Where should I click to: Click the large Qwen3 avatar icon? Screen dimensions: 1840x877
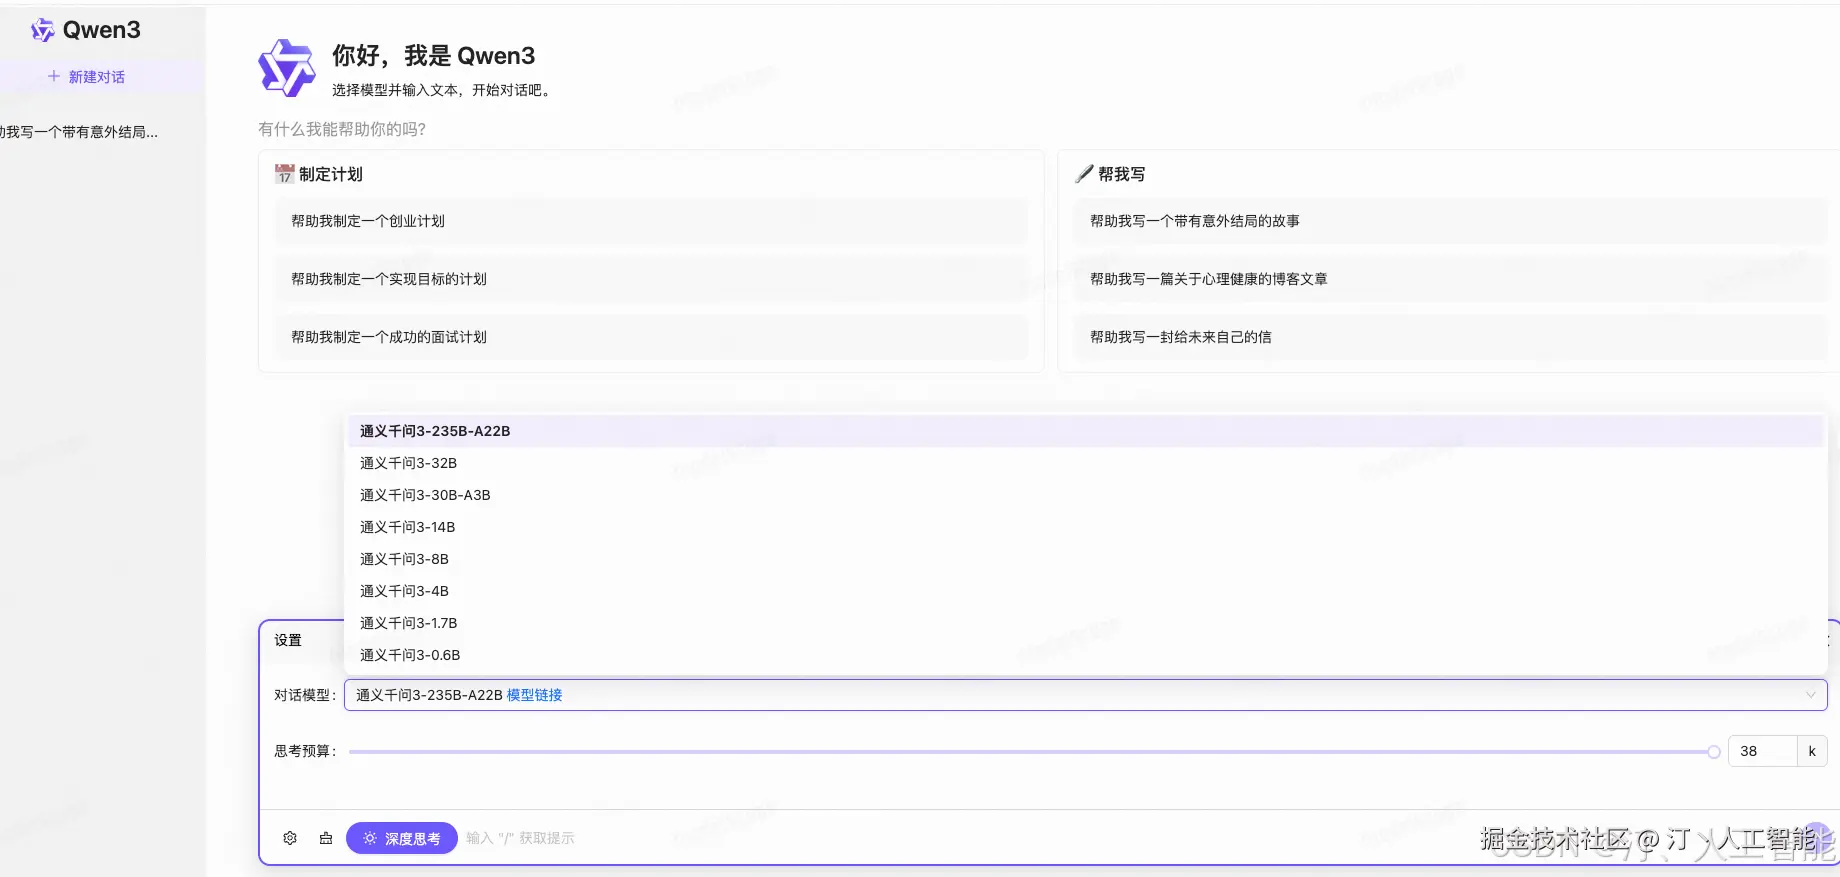(287, 68)
